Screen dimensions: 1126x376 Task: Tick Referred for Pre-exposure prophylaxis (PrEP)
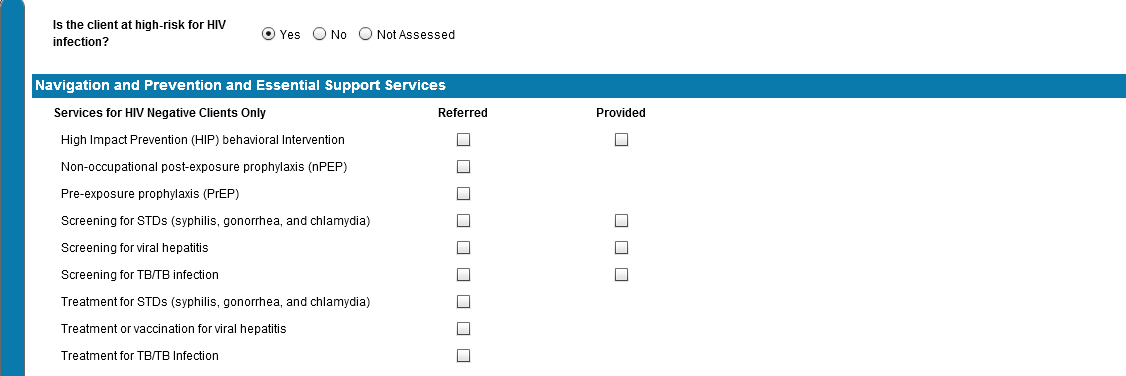pyautogui.click(x=463, y=194)
